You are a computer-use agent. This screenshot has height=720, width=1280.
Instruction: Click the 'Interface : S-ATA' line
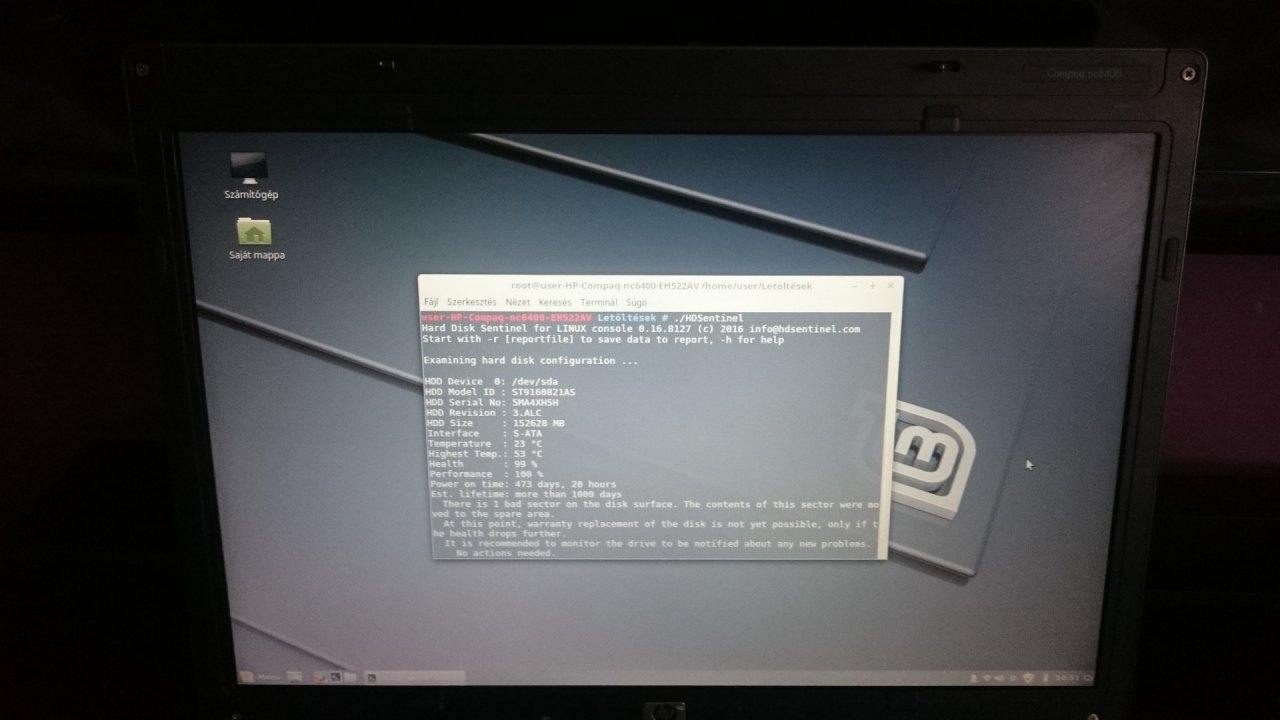click(485, 433)
